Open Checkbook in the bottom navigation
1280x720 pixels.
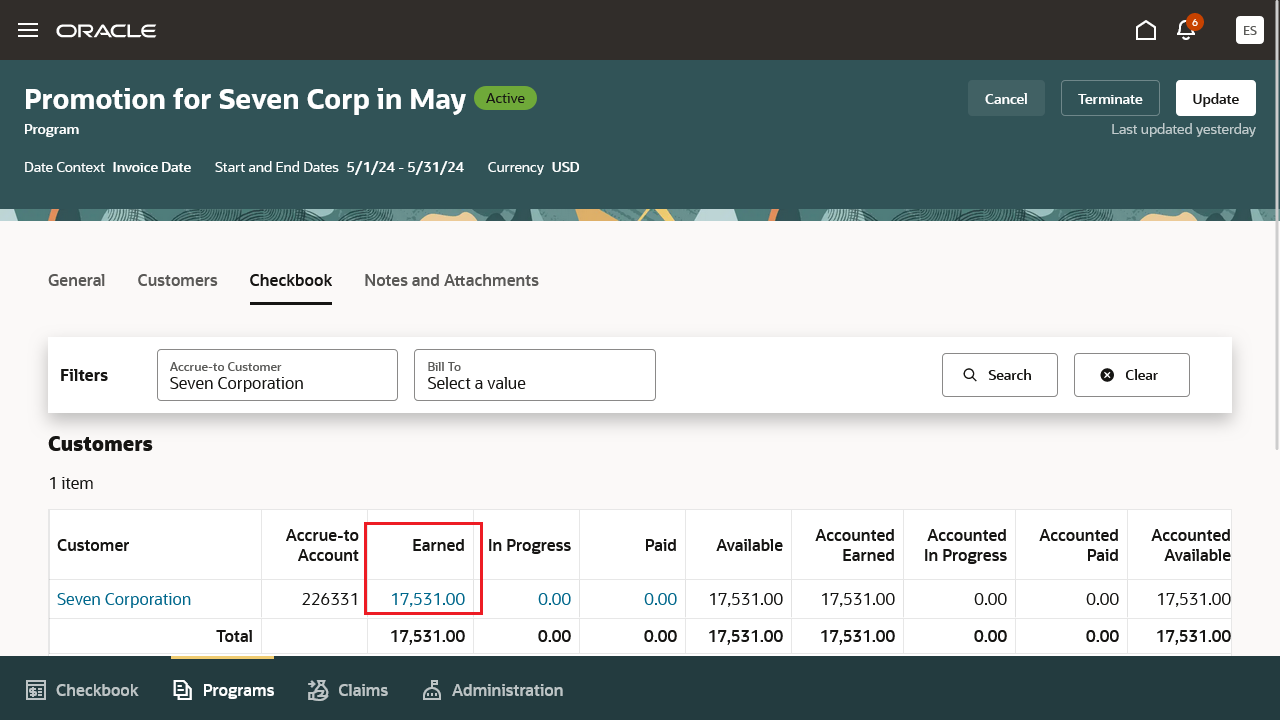click(82, 690)
